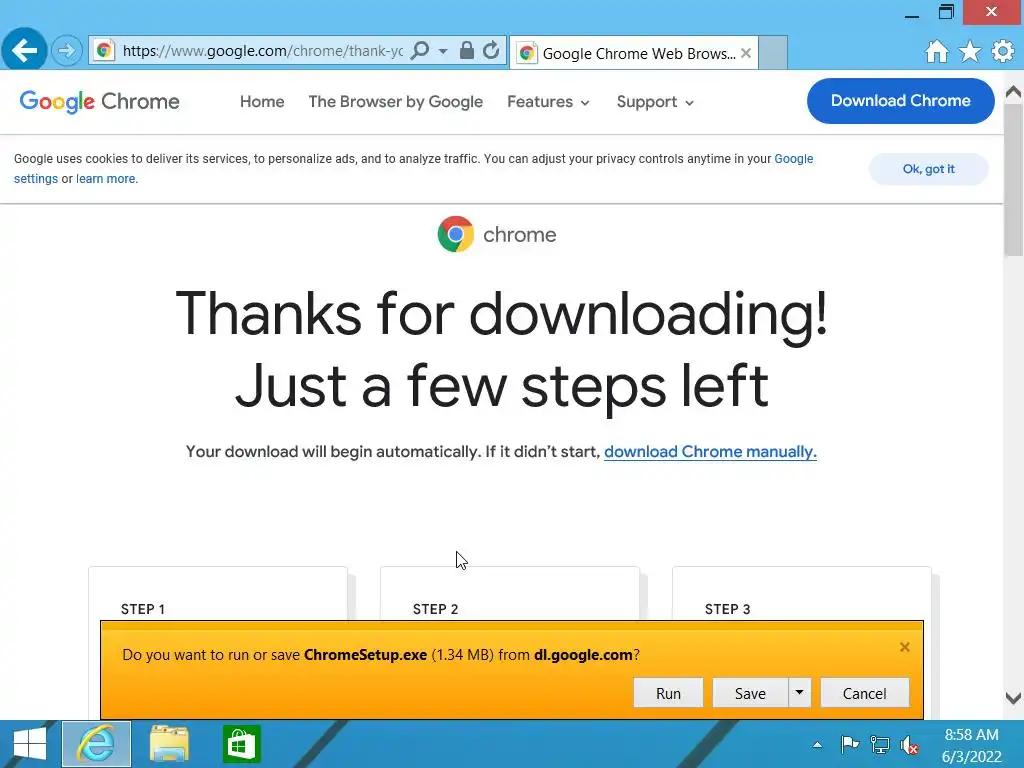Save ChromeSetup.exe from download bar
The height and width of the screenshot is (768, 1024).
pyautogui.click(x=750, y=693)
